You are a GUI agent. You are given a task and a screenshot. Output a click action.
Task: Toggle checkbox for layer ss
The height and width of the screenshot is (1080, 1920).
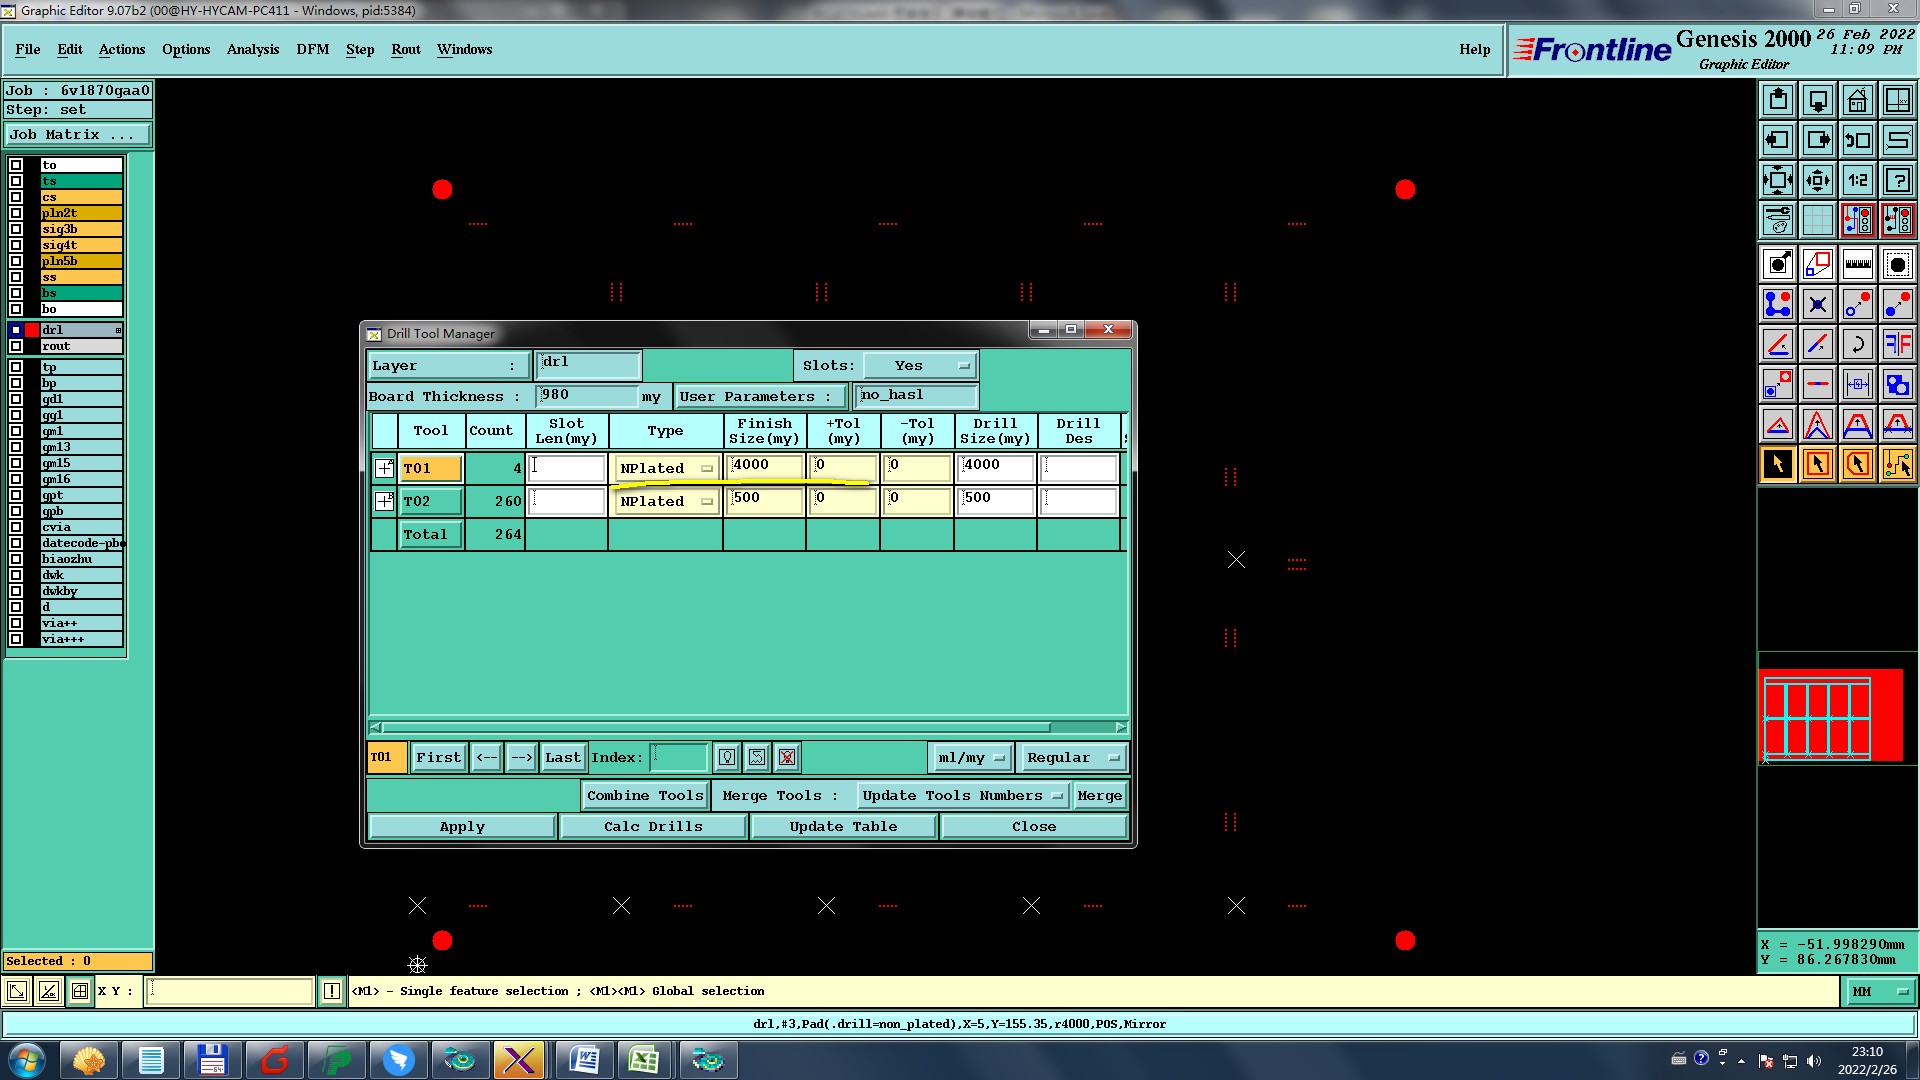(16, 277)
